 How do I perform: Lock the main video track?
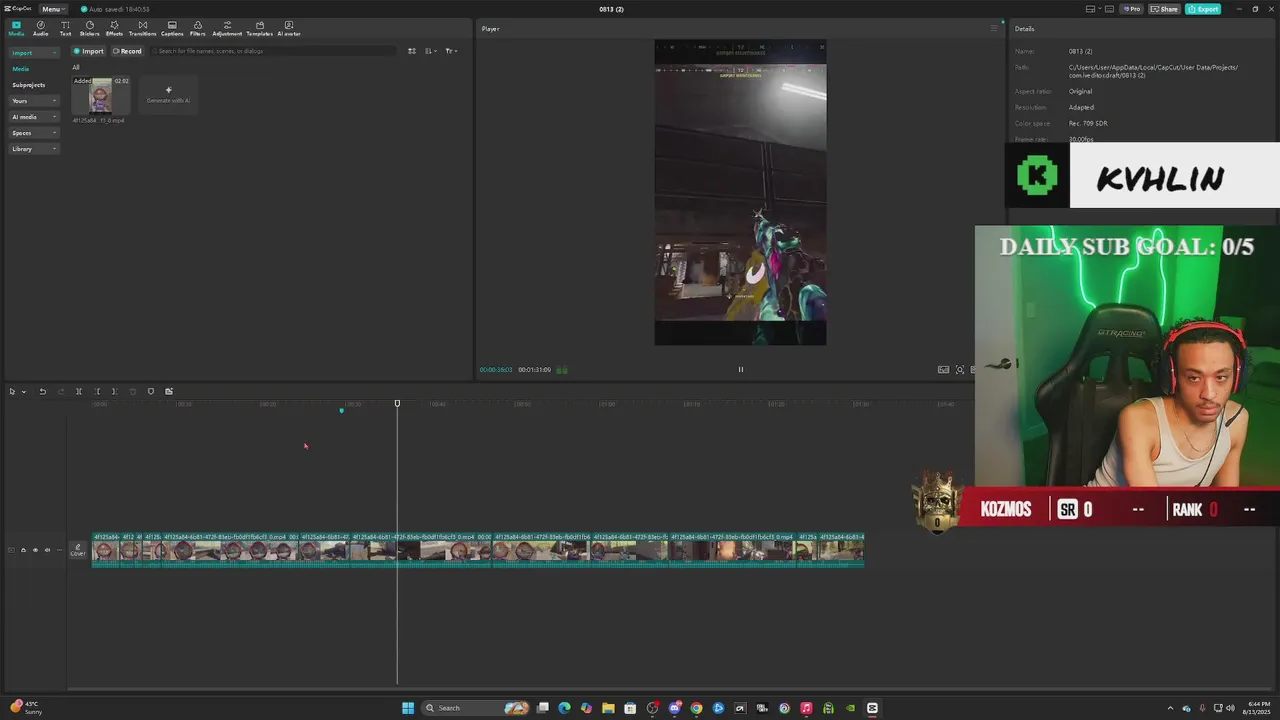pyautogui.click(x=23, y=550)
